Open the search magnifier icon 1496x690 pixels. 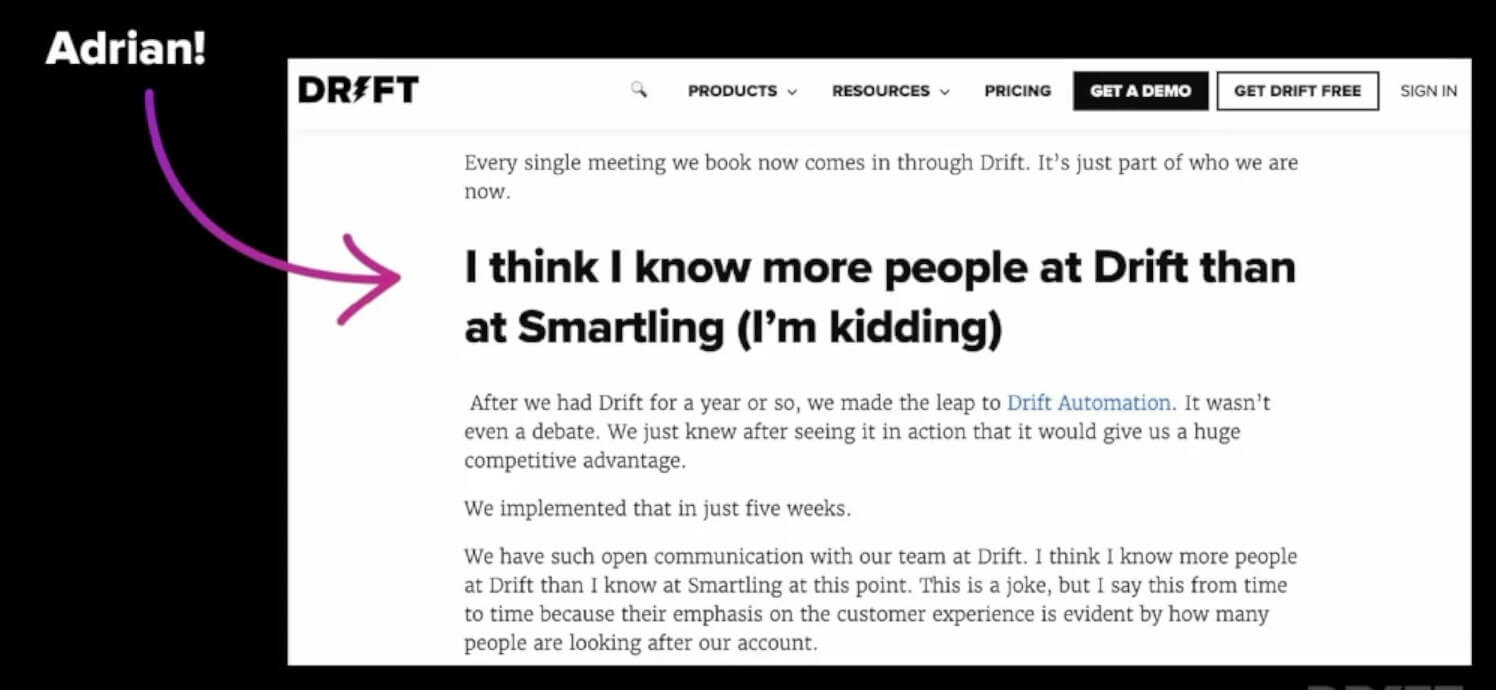(636, 90)
